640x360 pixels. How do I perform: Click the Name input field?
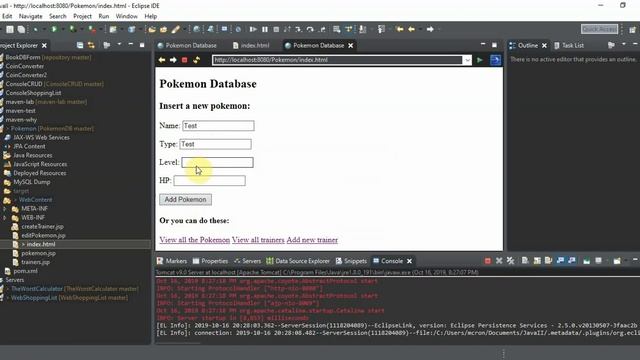click(218, 126)
